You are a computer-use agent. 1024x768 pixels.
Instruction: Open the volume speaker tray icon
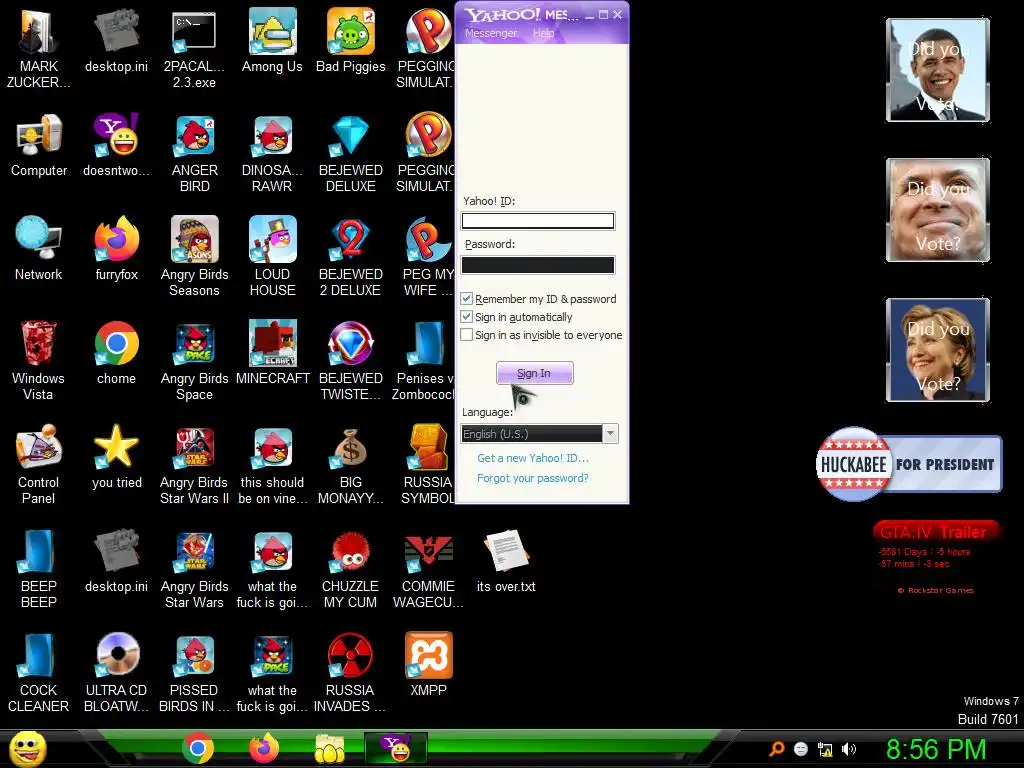pos(849,749)
